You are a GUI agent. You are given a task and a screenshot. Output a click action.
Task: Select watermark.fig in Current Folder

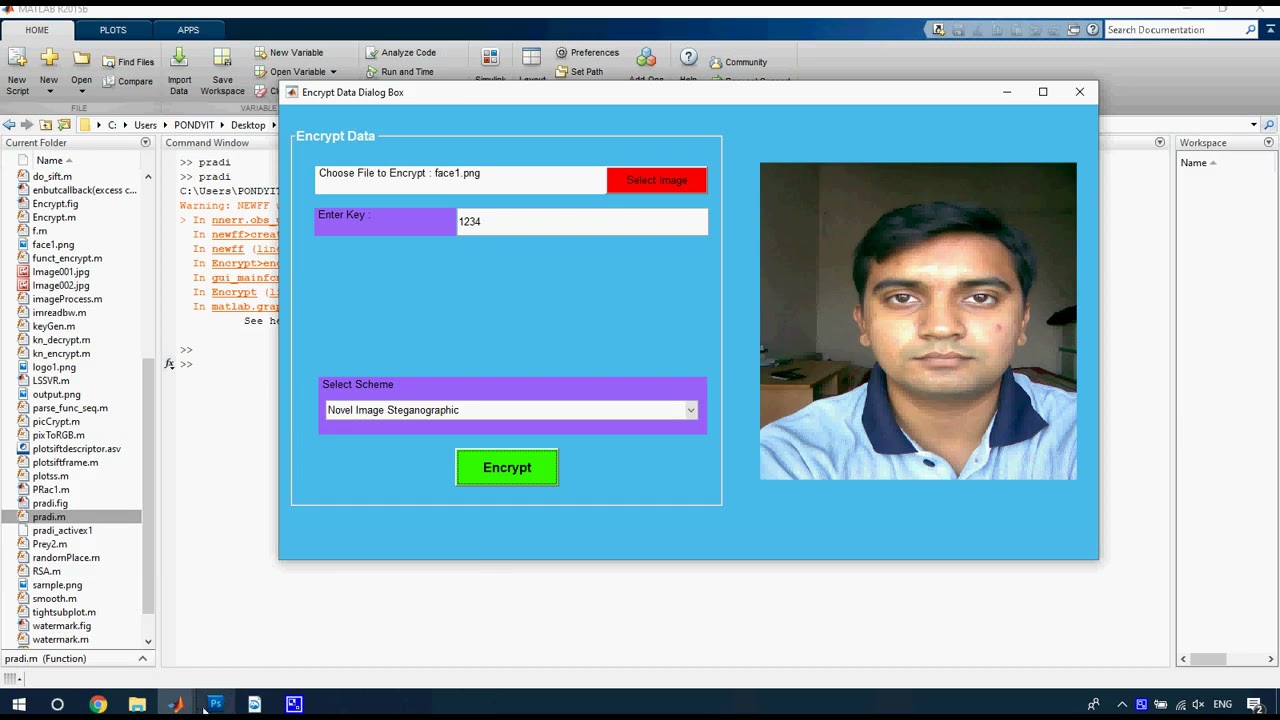pos(61,626)
